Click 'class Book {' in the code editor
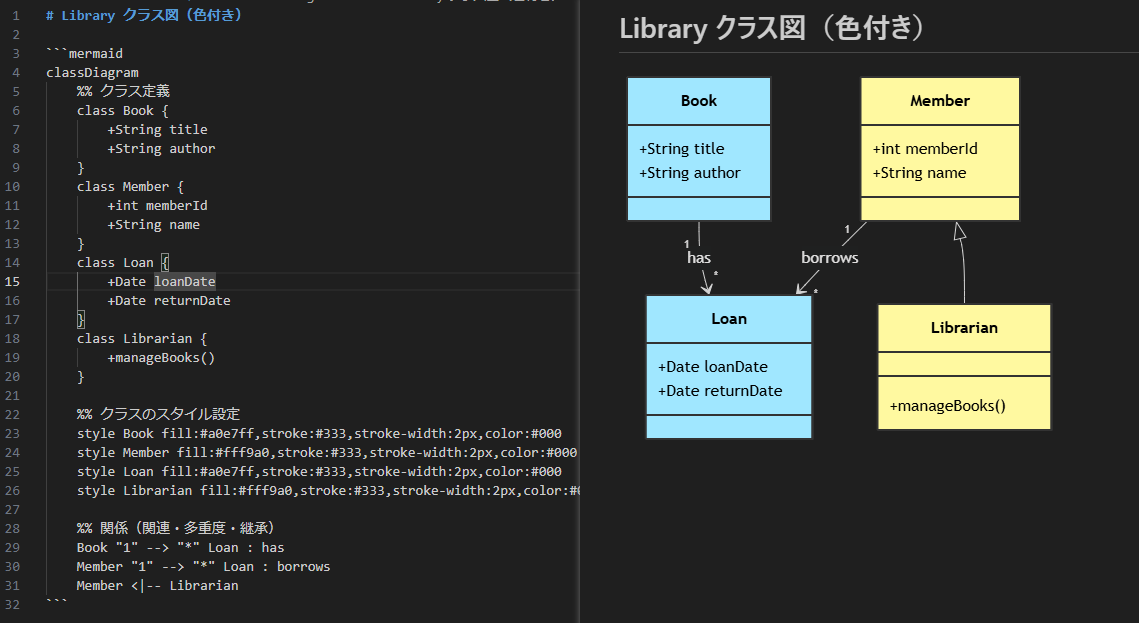 pos(123,110)
